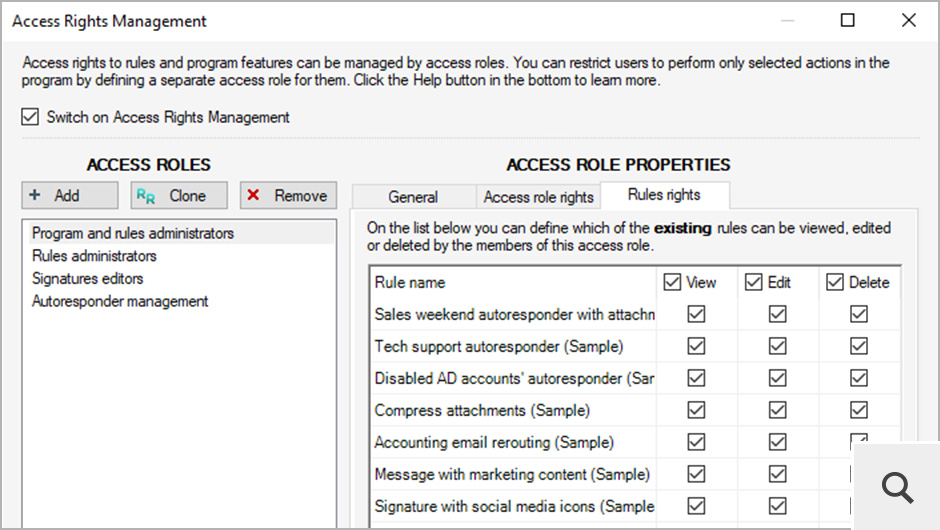Uncheck View for Message with marketing content
Image resolution: width=940 pixels, height=530 pixels.
pos(696,474)
